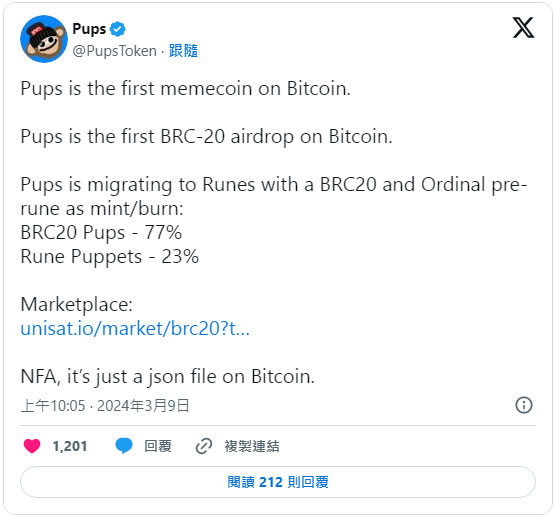Open the unisat.io marketplace link
Screen dimensions: 555x516
(135, 328)
